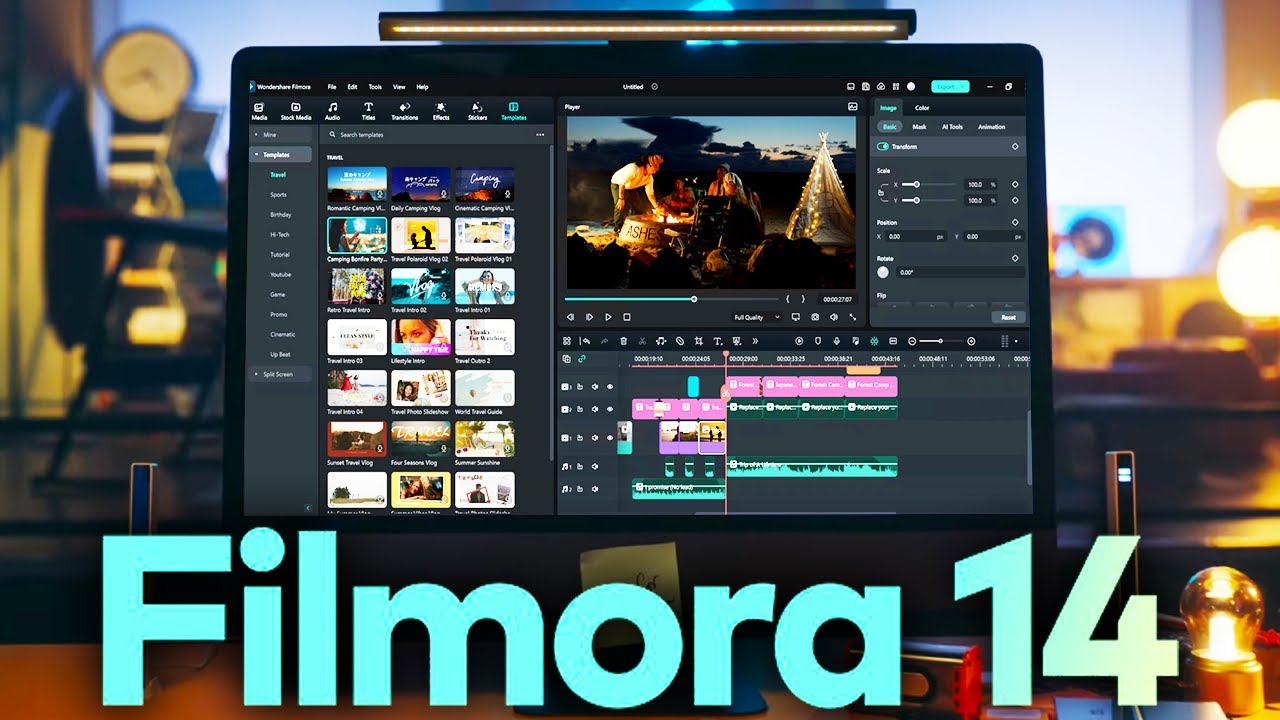Switch to the AI Tools tab
Screen dimensions: 1280x720
click(x=952, y=127)
